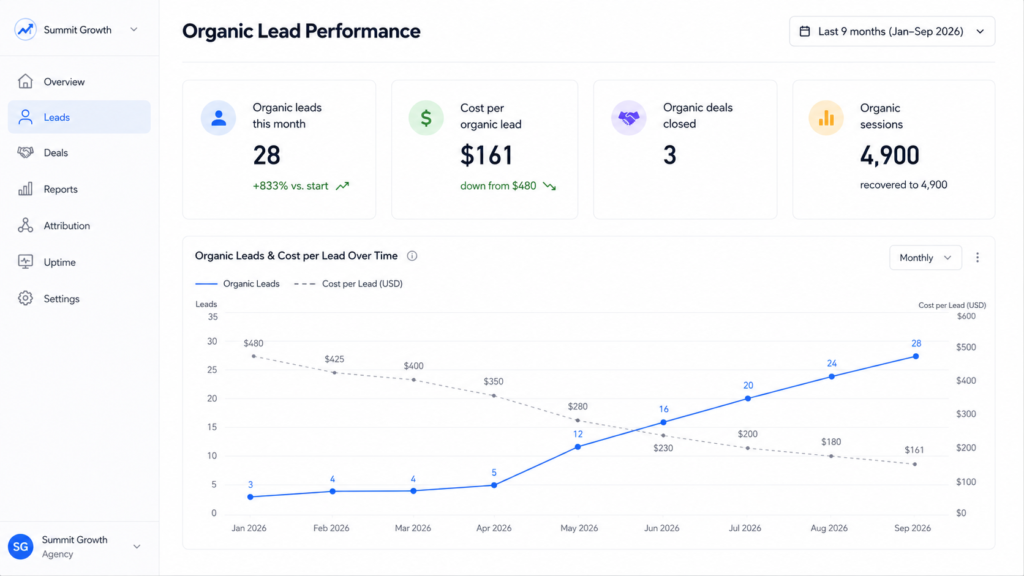This screenshot has height=576, width=1024.
Task: Click the purple handshake icon on deals card
Action: pos(628,118)
